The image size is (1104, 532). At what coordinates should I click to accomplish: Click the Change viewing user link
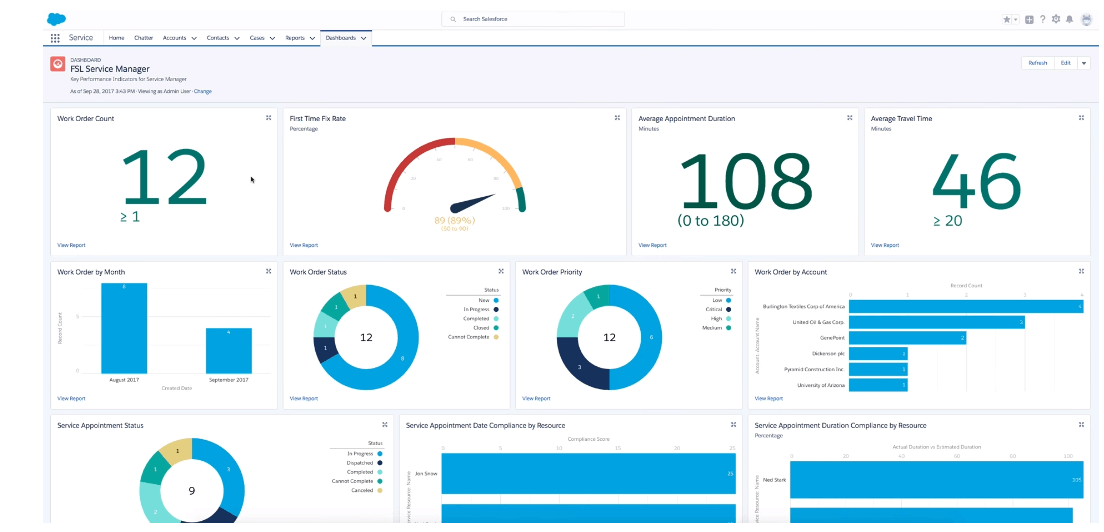coord(203,91)
